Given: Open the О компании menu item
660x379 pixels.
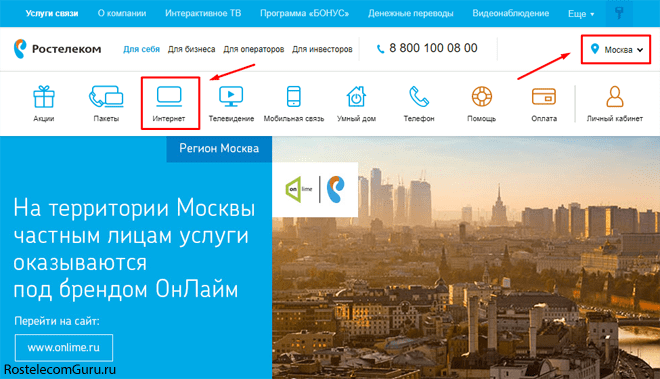Looking at the screenshot, I should [122, 13].
